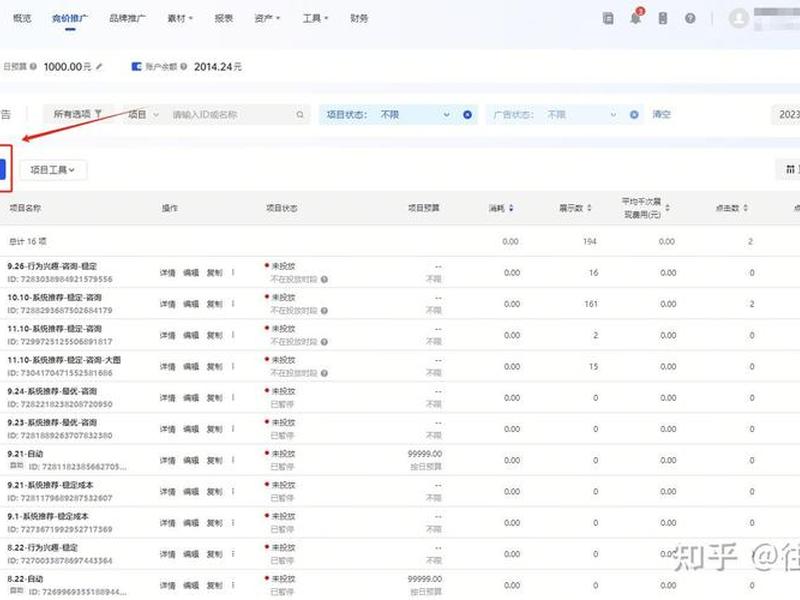800x600 pixels.
Task: Edit the 1000.00 daily budget with pencil icon
Action: click(99, 66)
